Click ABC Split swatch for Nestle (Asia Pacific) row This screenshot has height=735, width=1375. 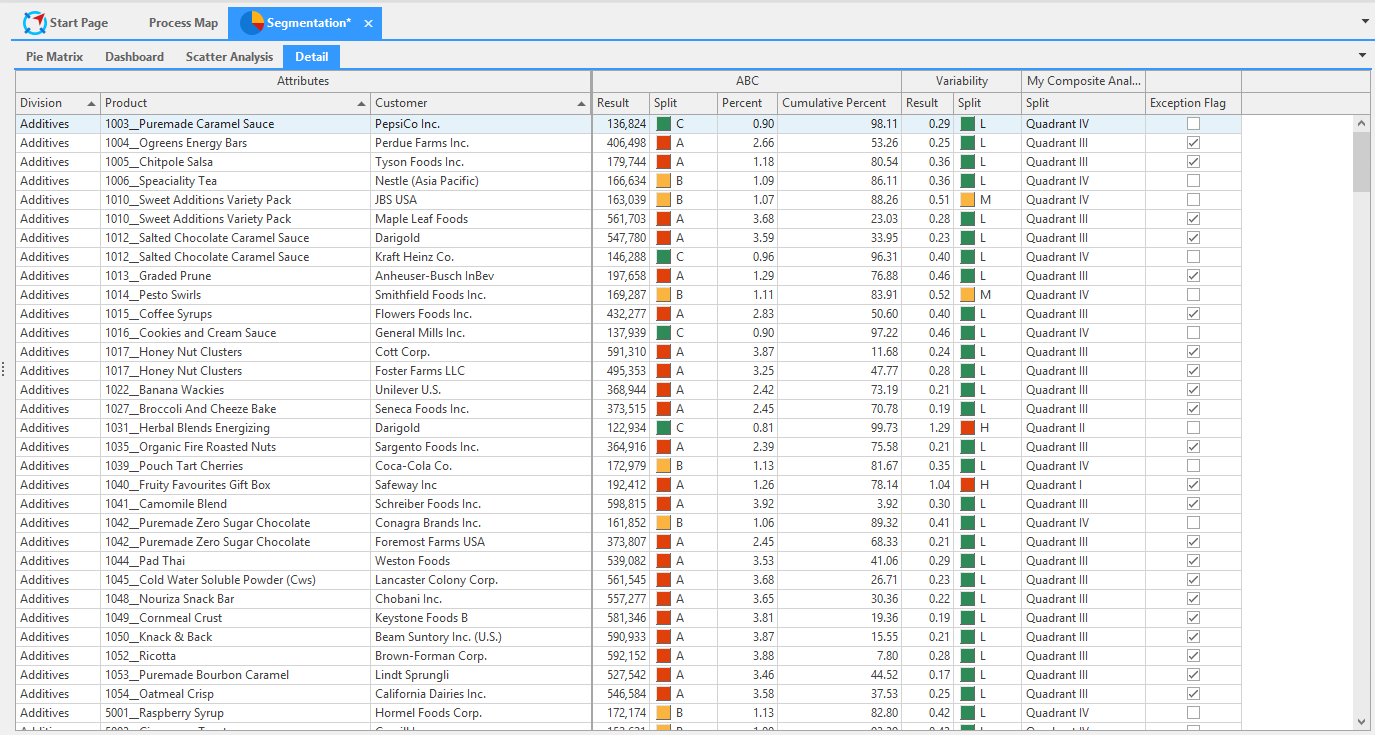coord(663,181)
